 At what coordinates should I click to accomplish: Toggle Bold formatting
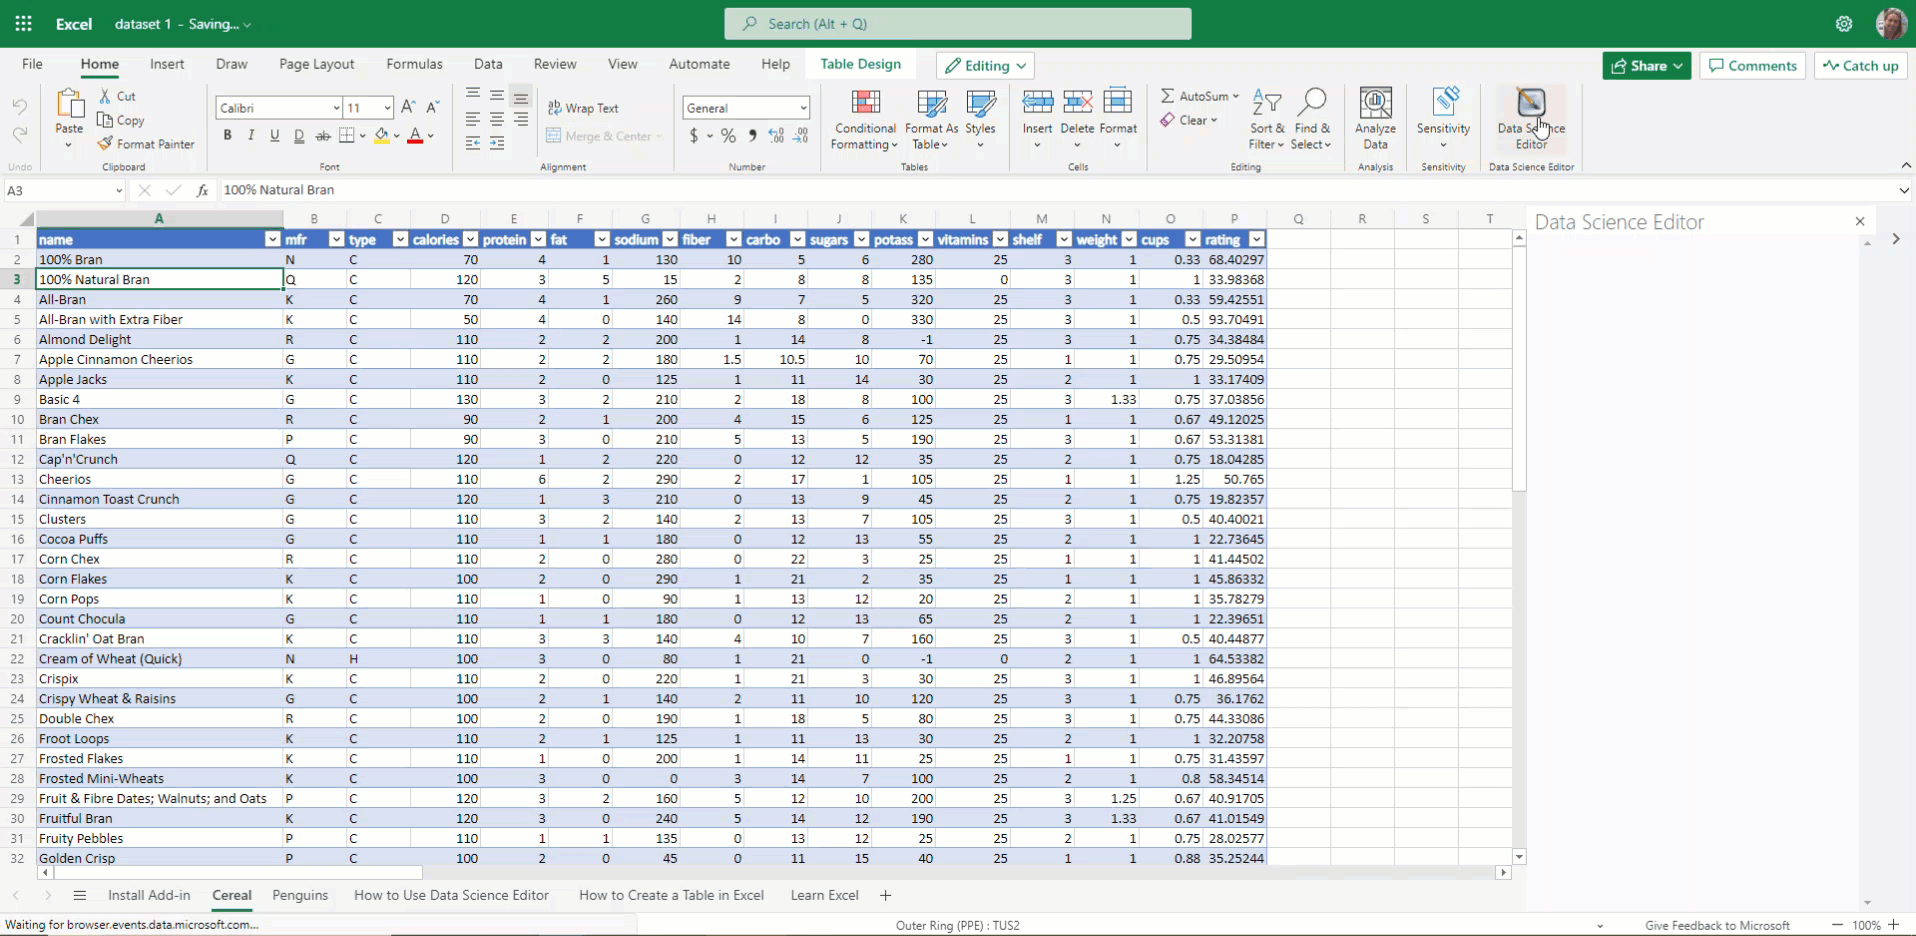(227, 136)
